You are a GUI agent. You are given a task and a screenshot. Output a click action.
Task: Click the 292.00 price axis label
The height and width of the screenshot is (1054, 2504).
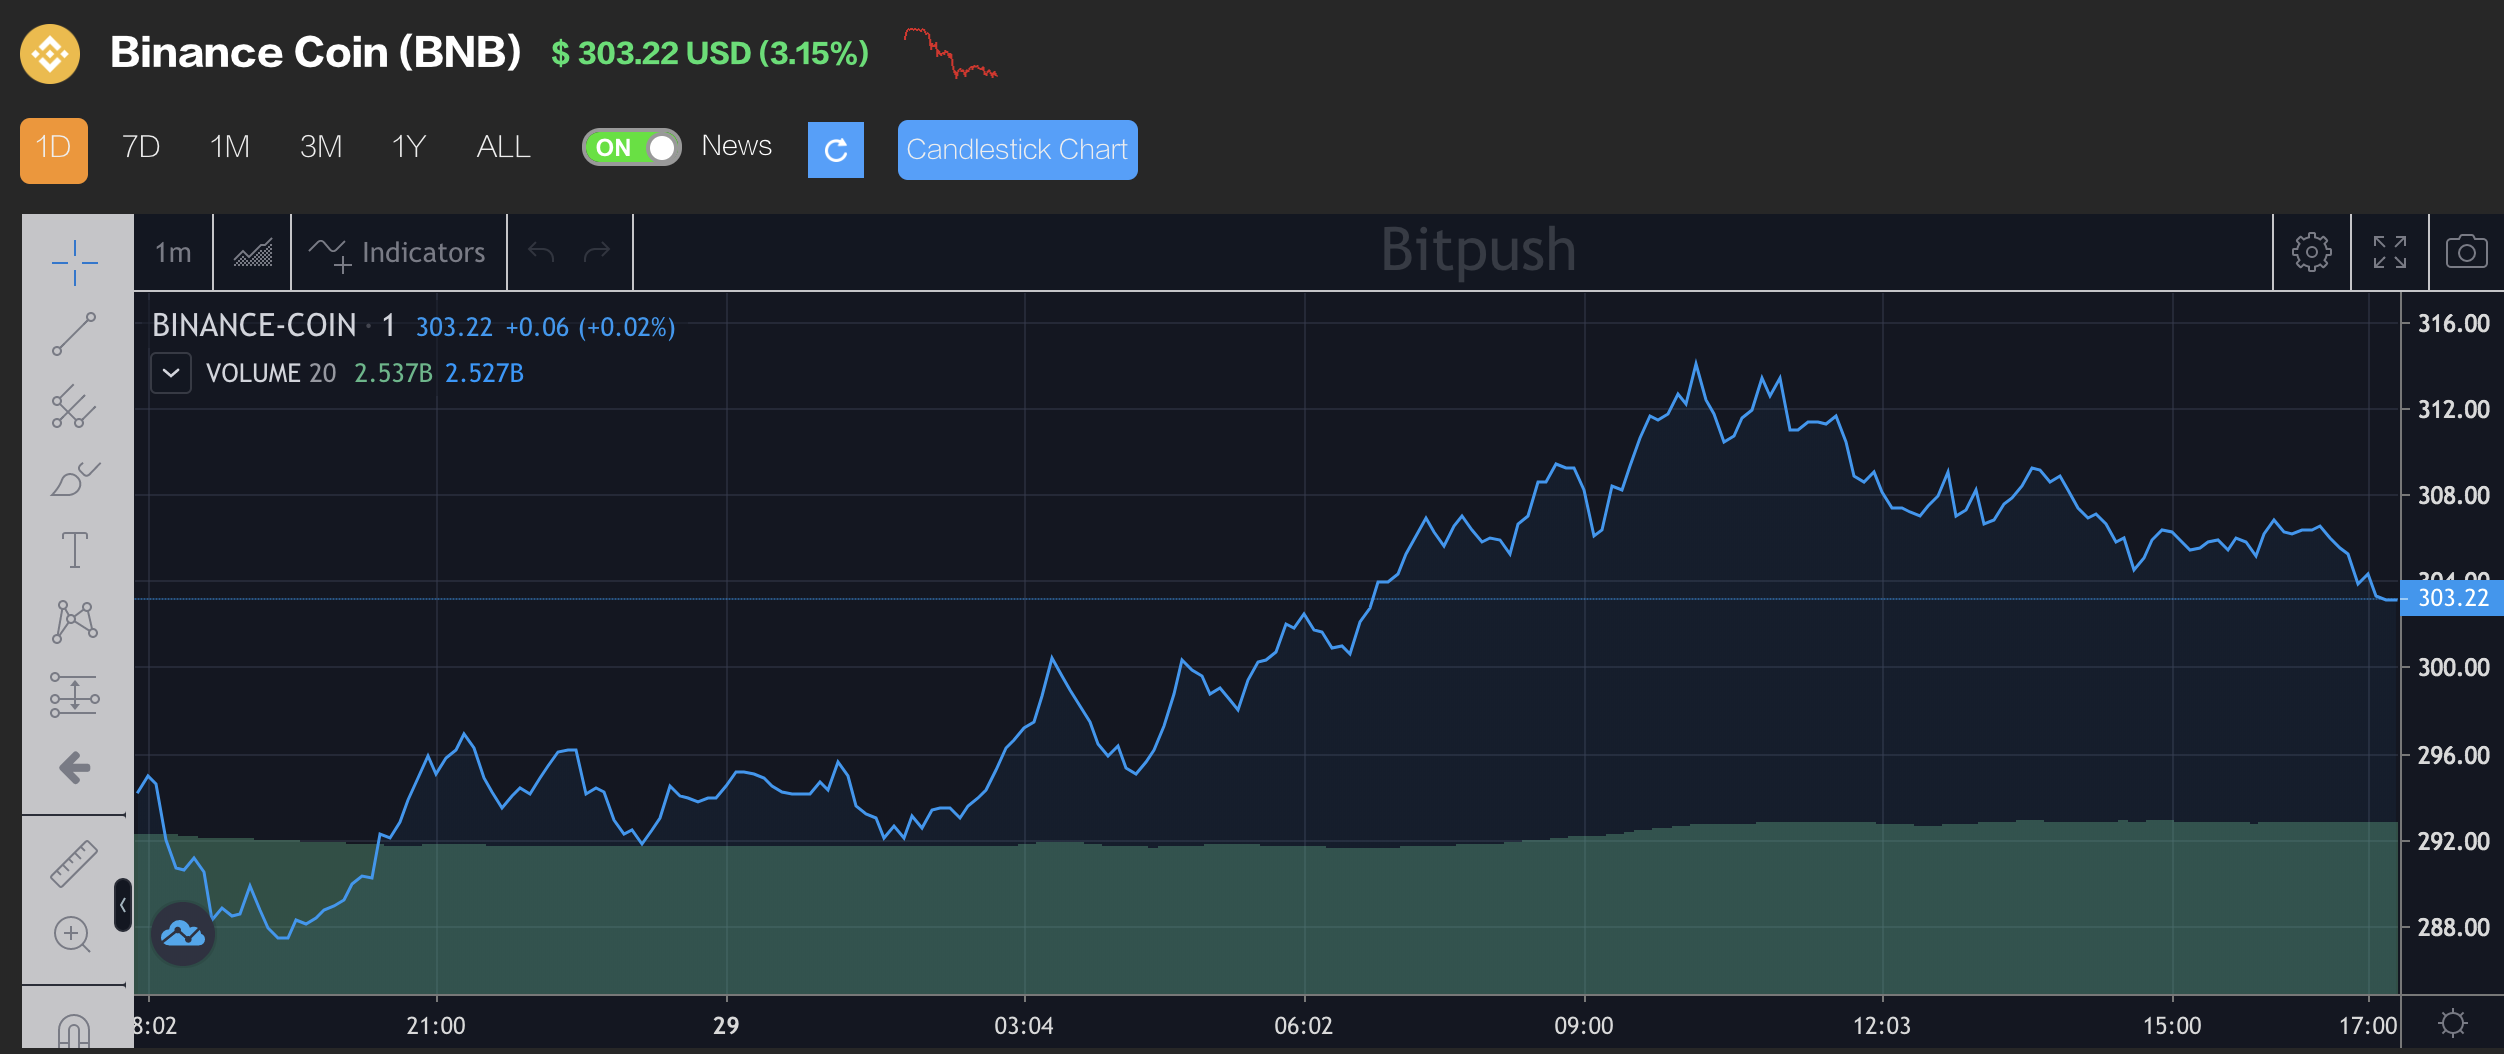click(2454, 841)
